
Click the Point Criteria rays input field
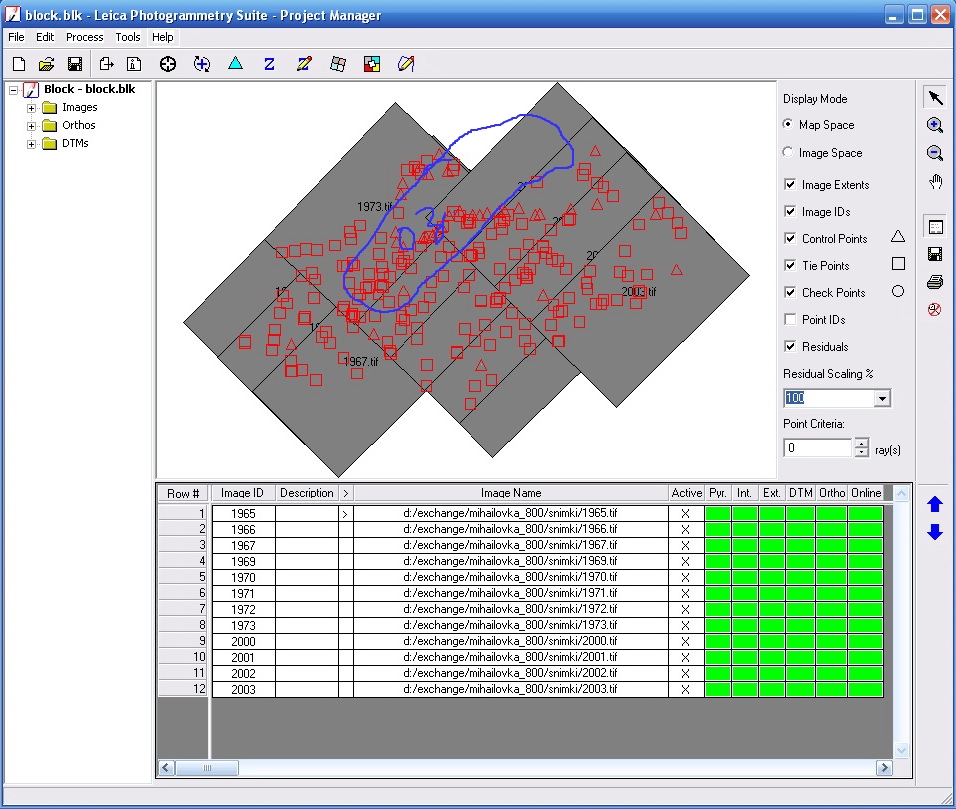pos(817,448)
